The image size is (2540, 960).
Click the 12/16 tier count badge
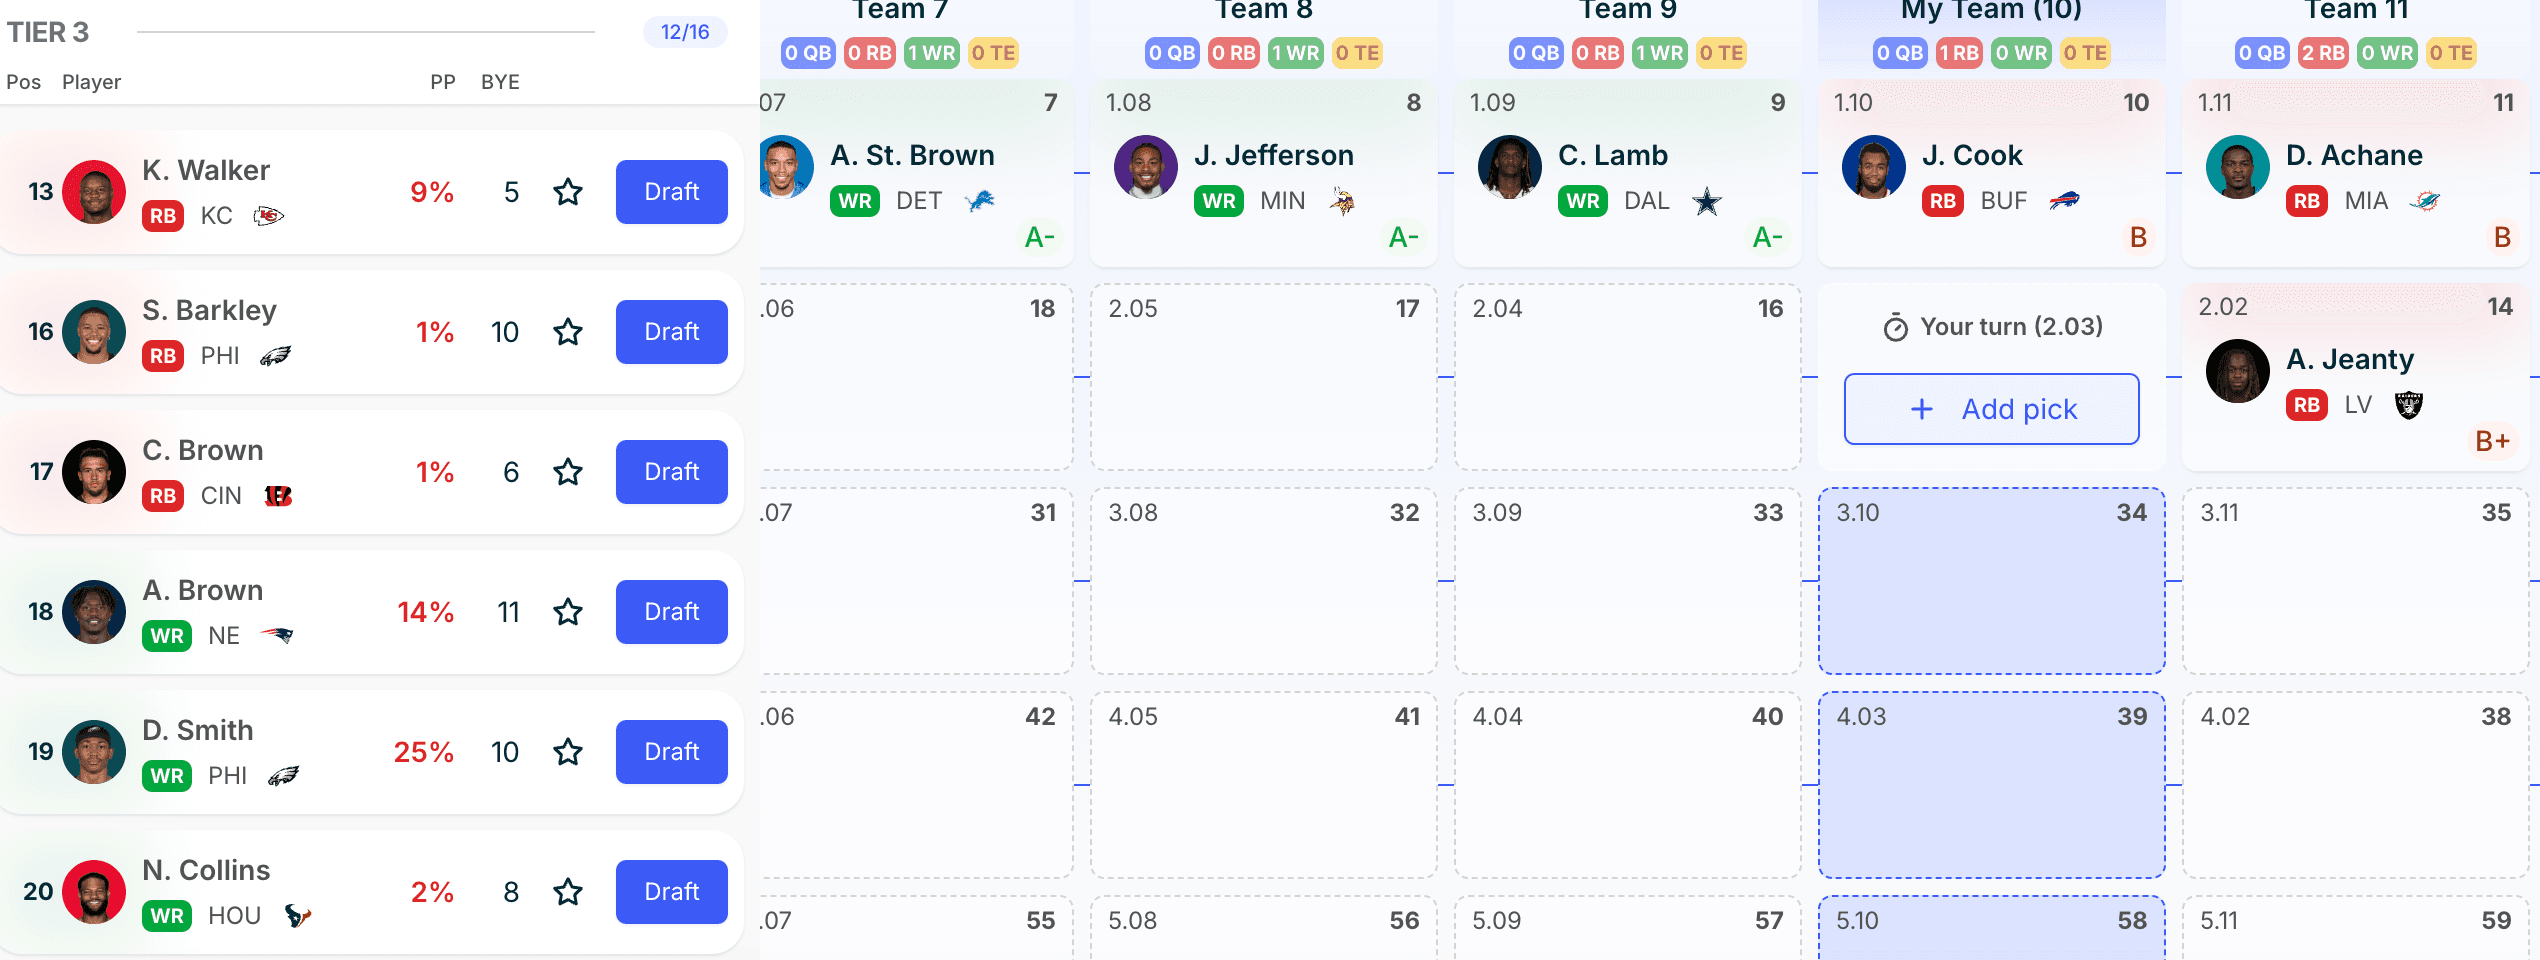pos(685,32)
